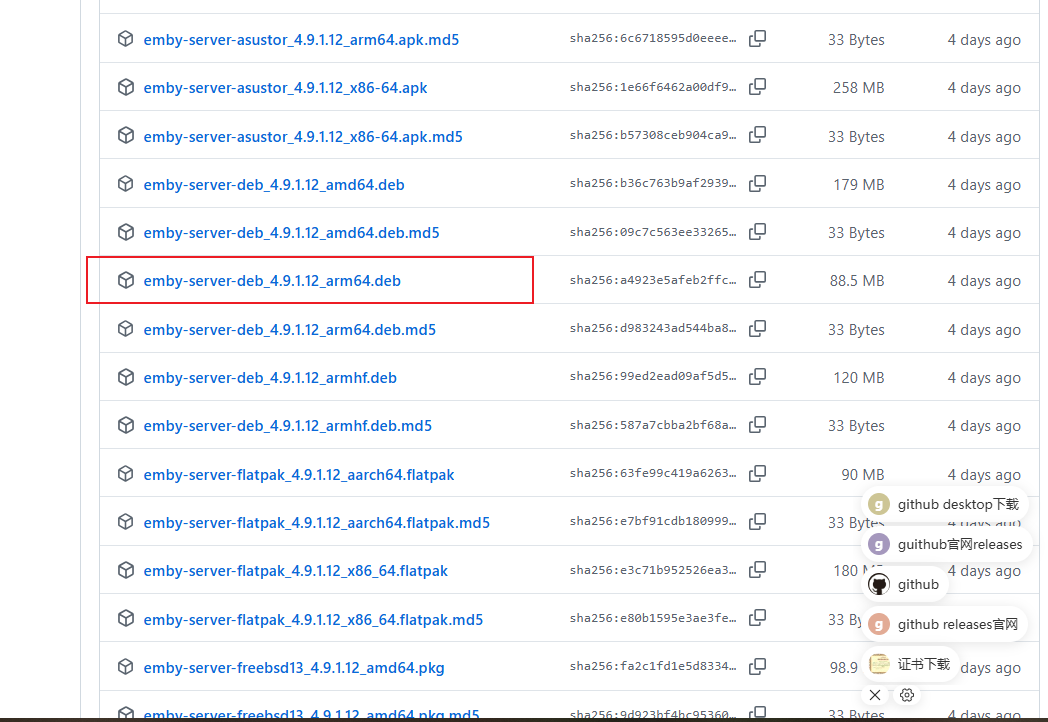Screen dimensions: 1048x722
Task: Copy checksum for flatpak aarch64.flatpak
Action: coord(758,473)
